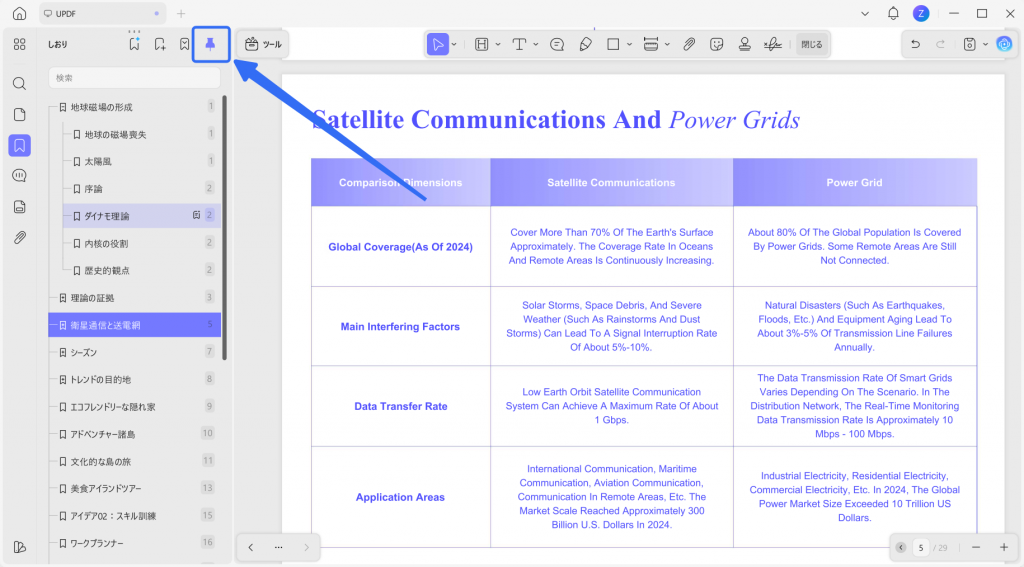Viewport: 1024px width, 567px height.
Task: Click the plus to add new tab
Action: tap(181, 13)
